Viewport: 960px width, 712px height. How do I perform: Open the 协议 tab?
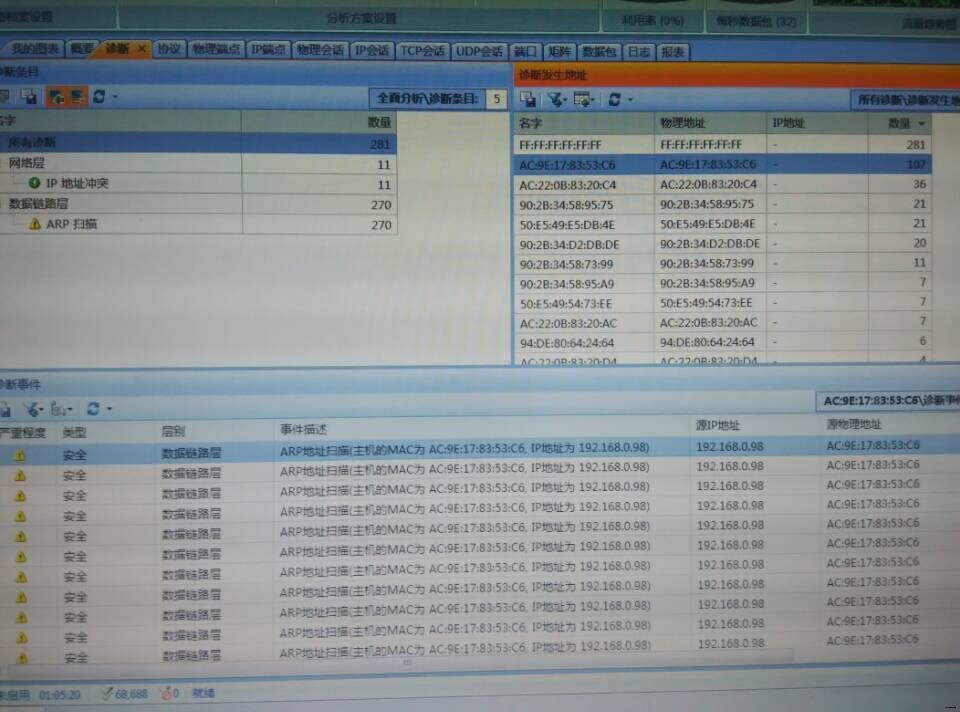[x=172, y=48]
